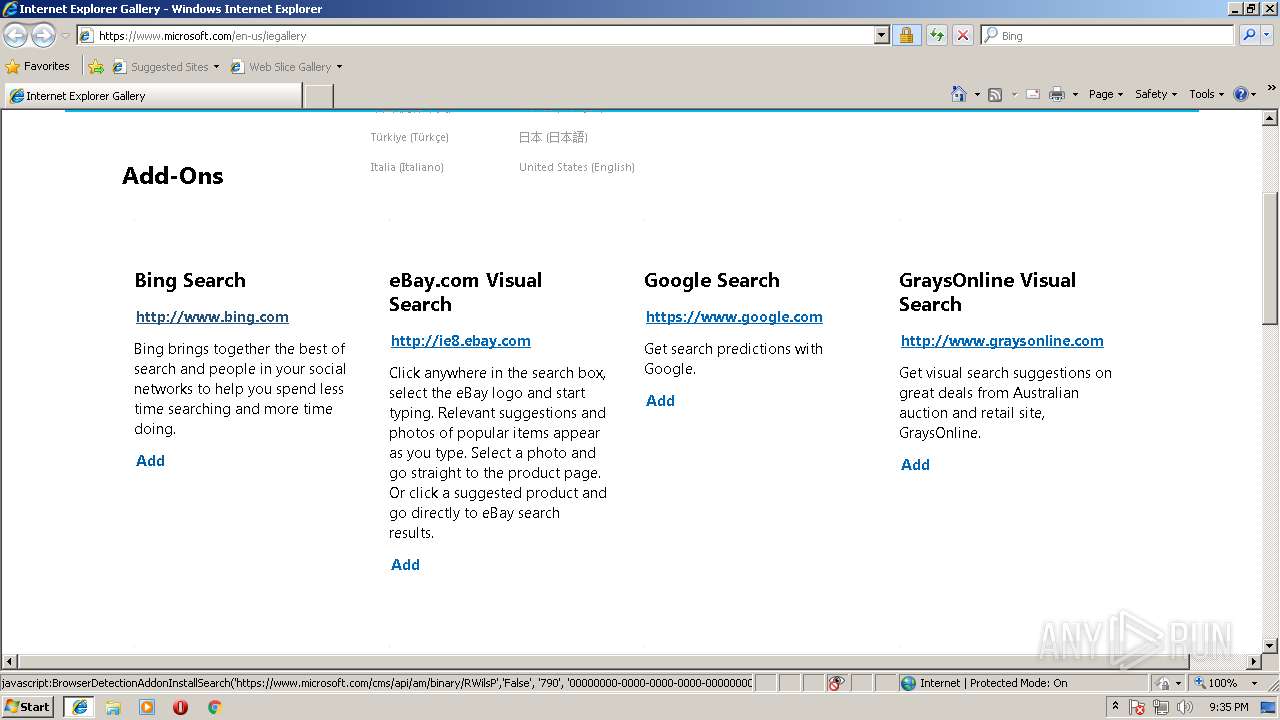Click the address bar URL field
This screenshot has height=720, width=1280.
(475, 35)
